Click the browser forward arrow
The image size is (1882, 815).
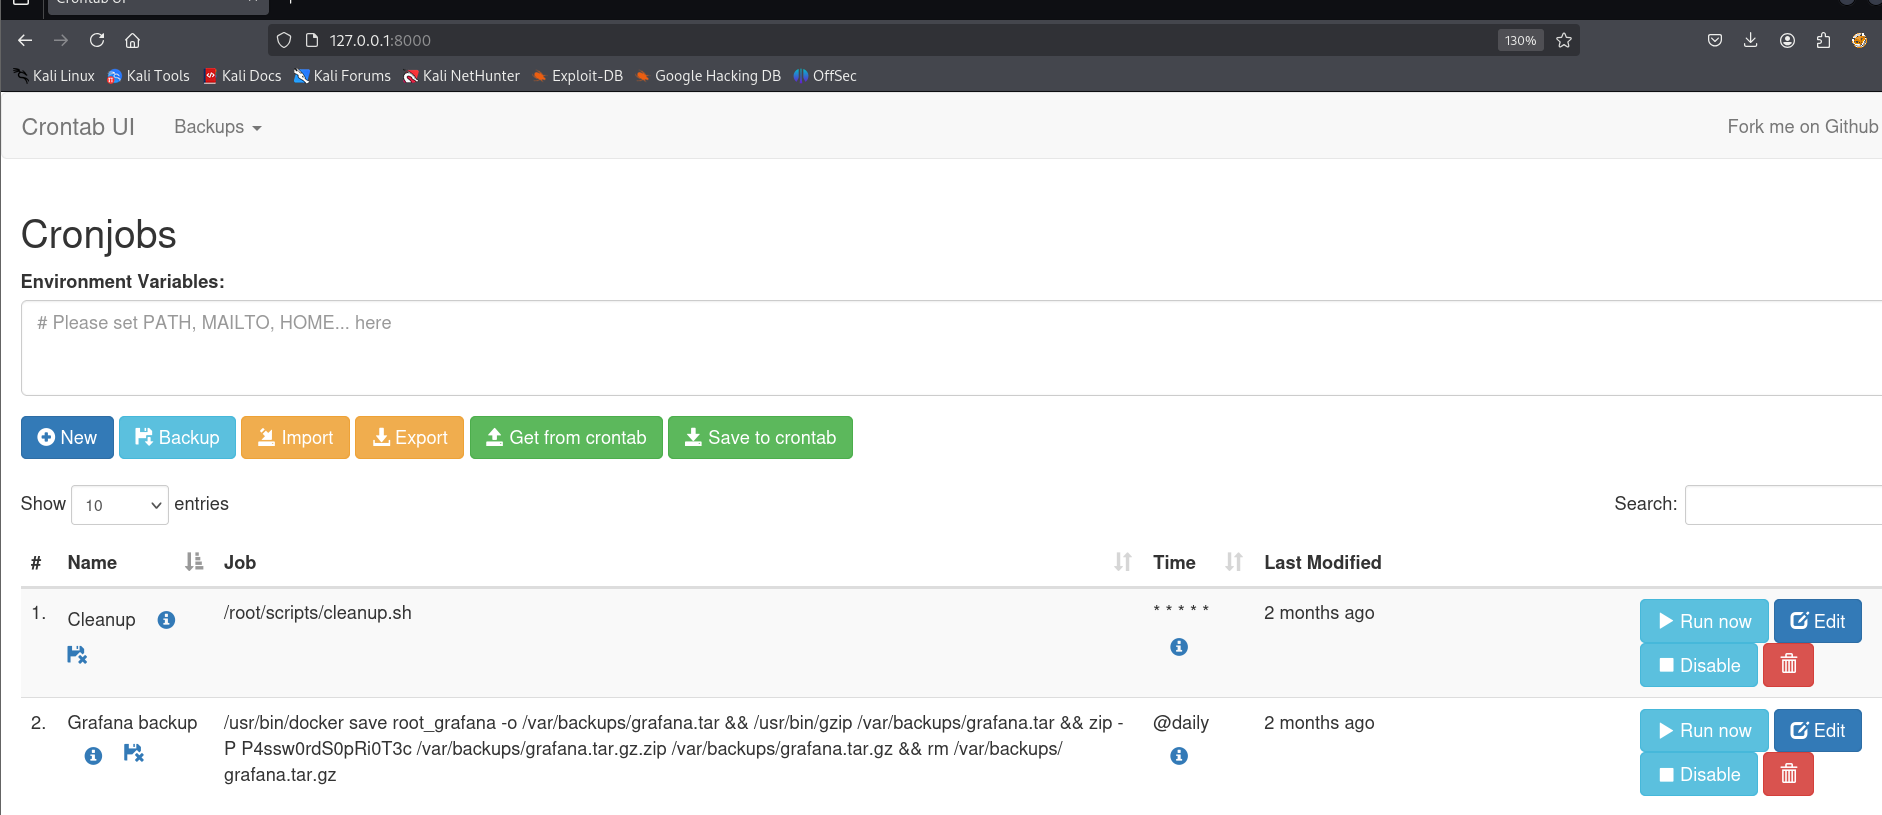click(61, 40)
